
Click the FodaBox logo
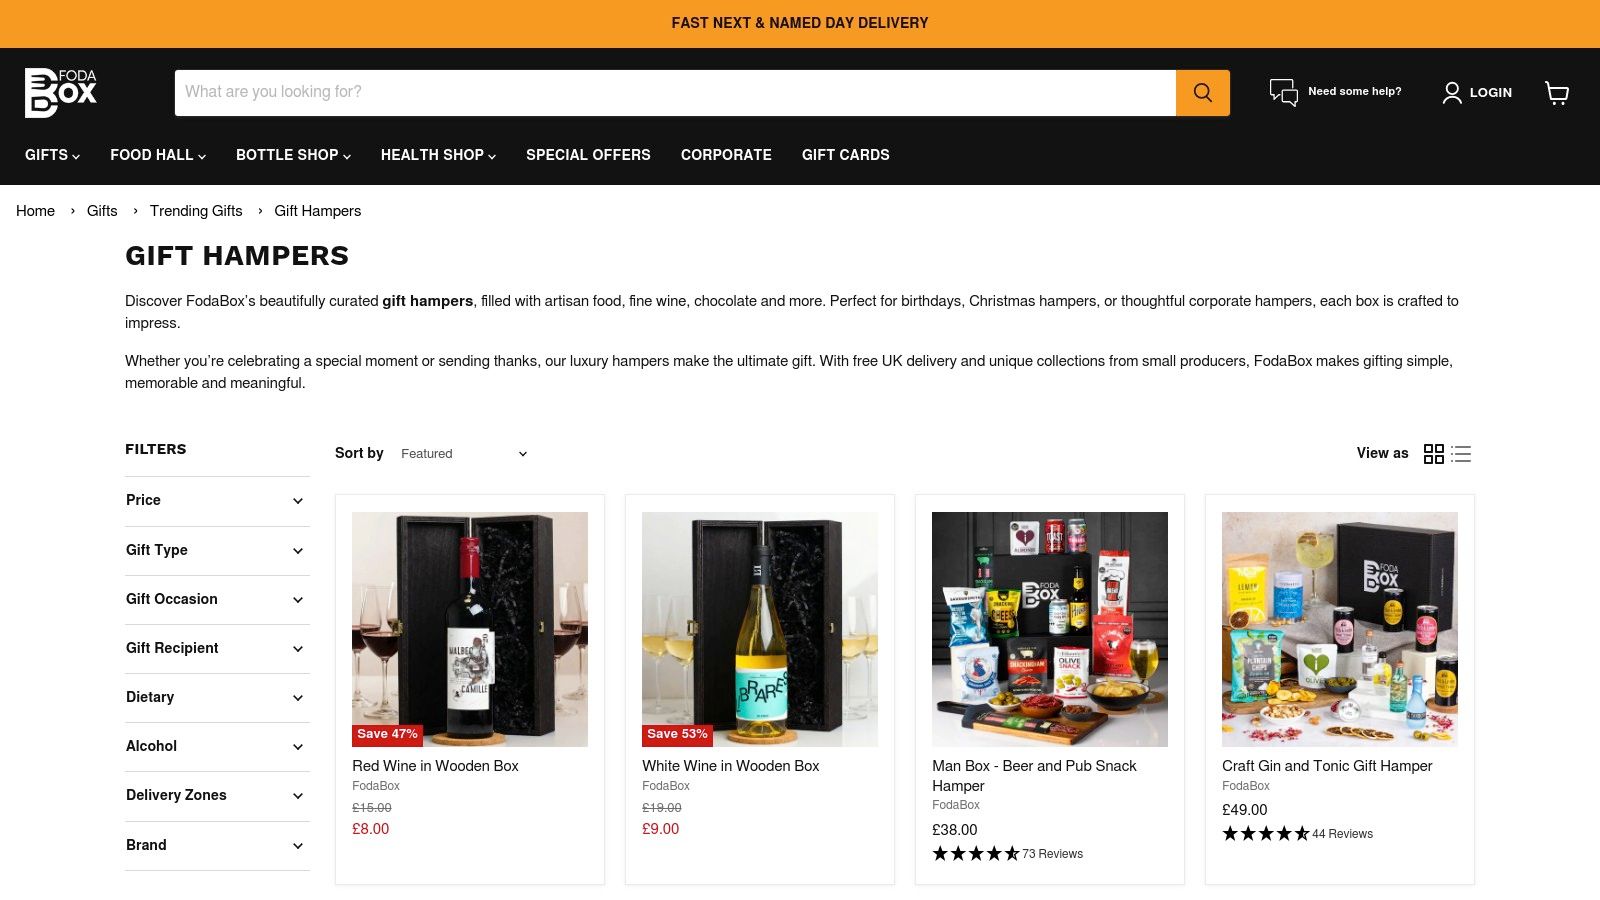click(x=61, y=93)
